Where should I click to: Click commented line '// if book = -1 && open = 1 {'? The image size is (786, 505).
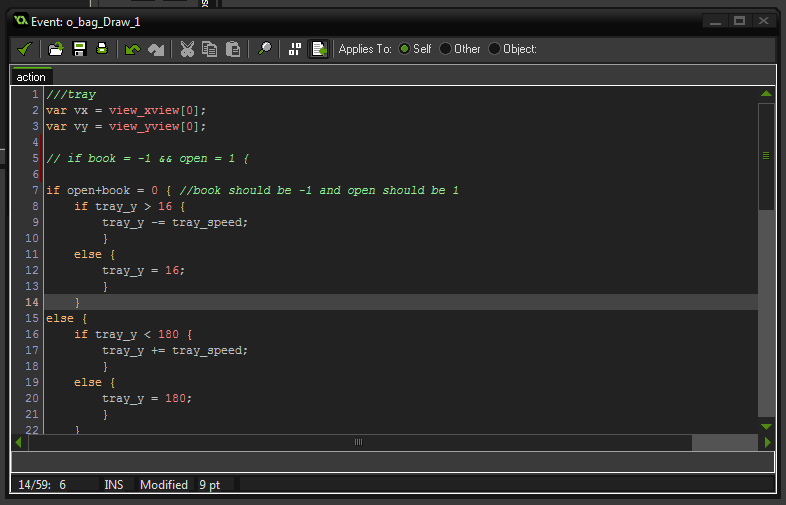(x=147, y=158)
